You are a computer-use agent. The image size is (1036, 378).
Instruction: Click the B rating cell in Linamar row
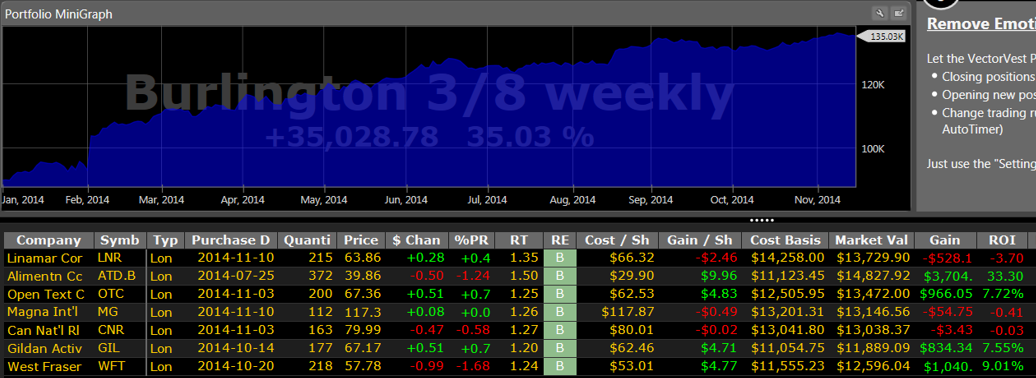point(560,258)
